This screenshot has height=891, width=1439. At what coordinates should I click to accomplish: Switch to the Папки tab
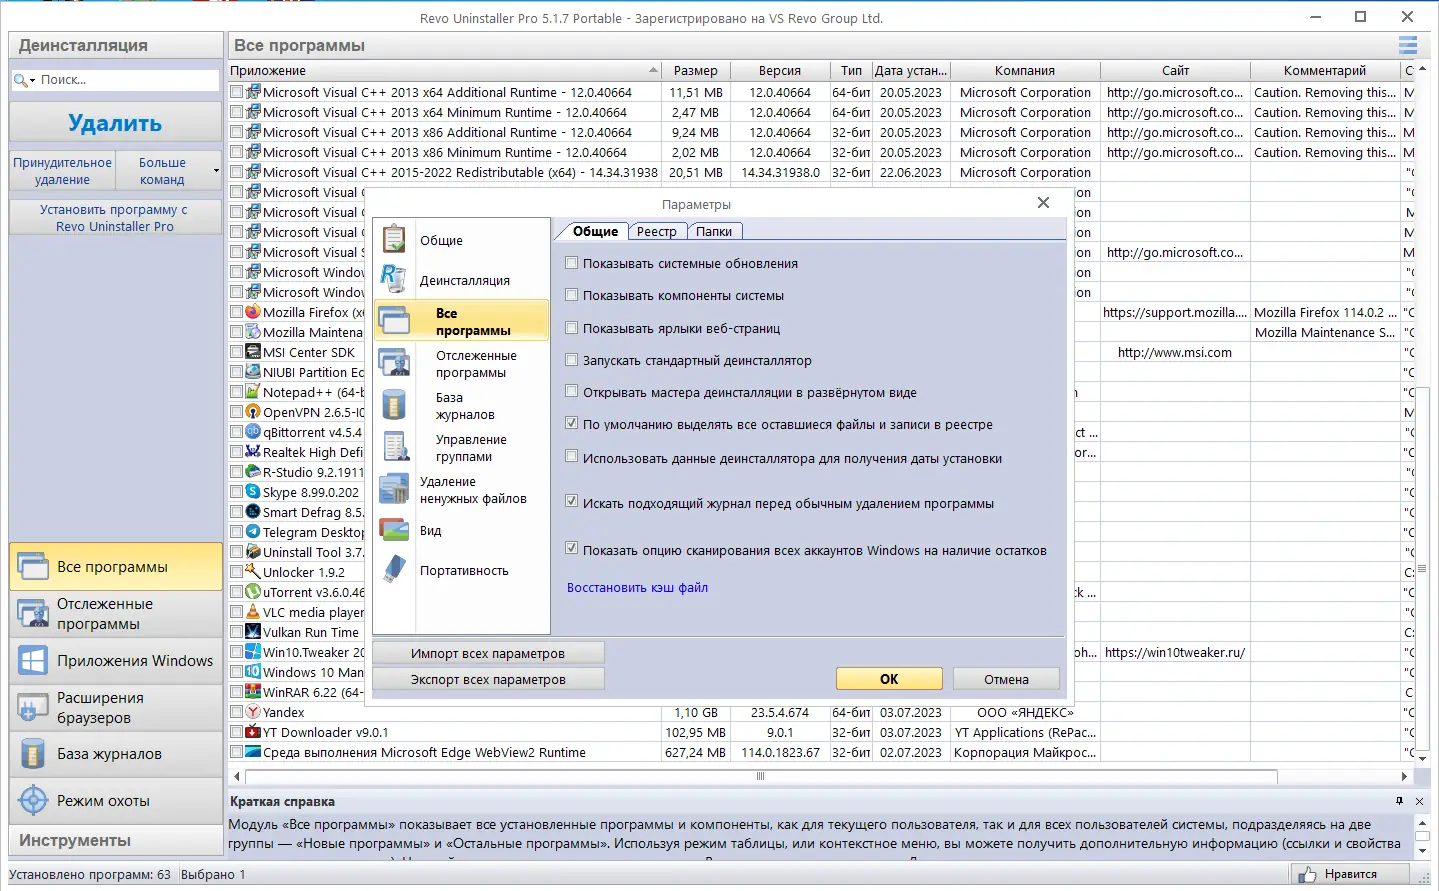pos(714,232)
